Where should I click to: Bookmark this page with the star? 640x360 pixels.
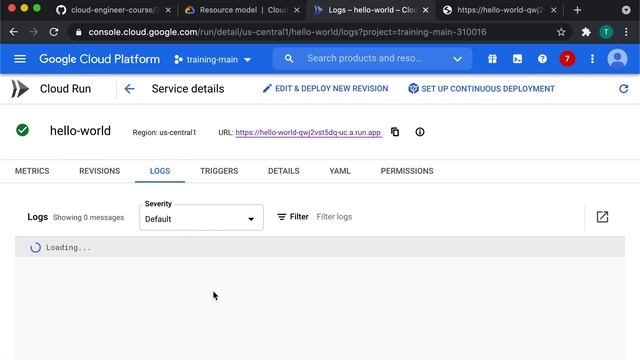tap(561, 32)
